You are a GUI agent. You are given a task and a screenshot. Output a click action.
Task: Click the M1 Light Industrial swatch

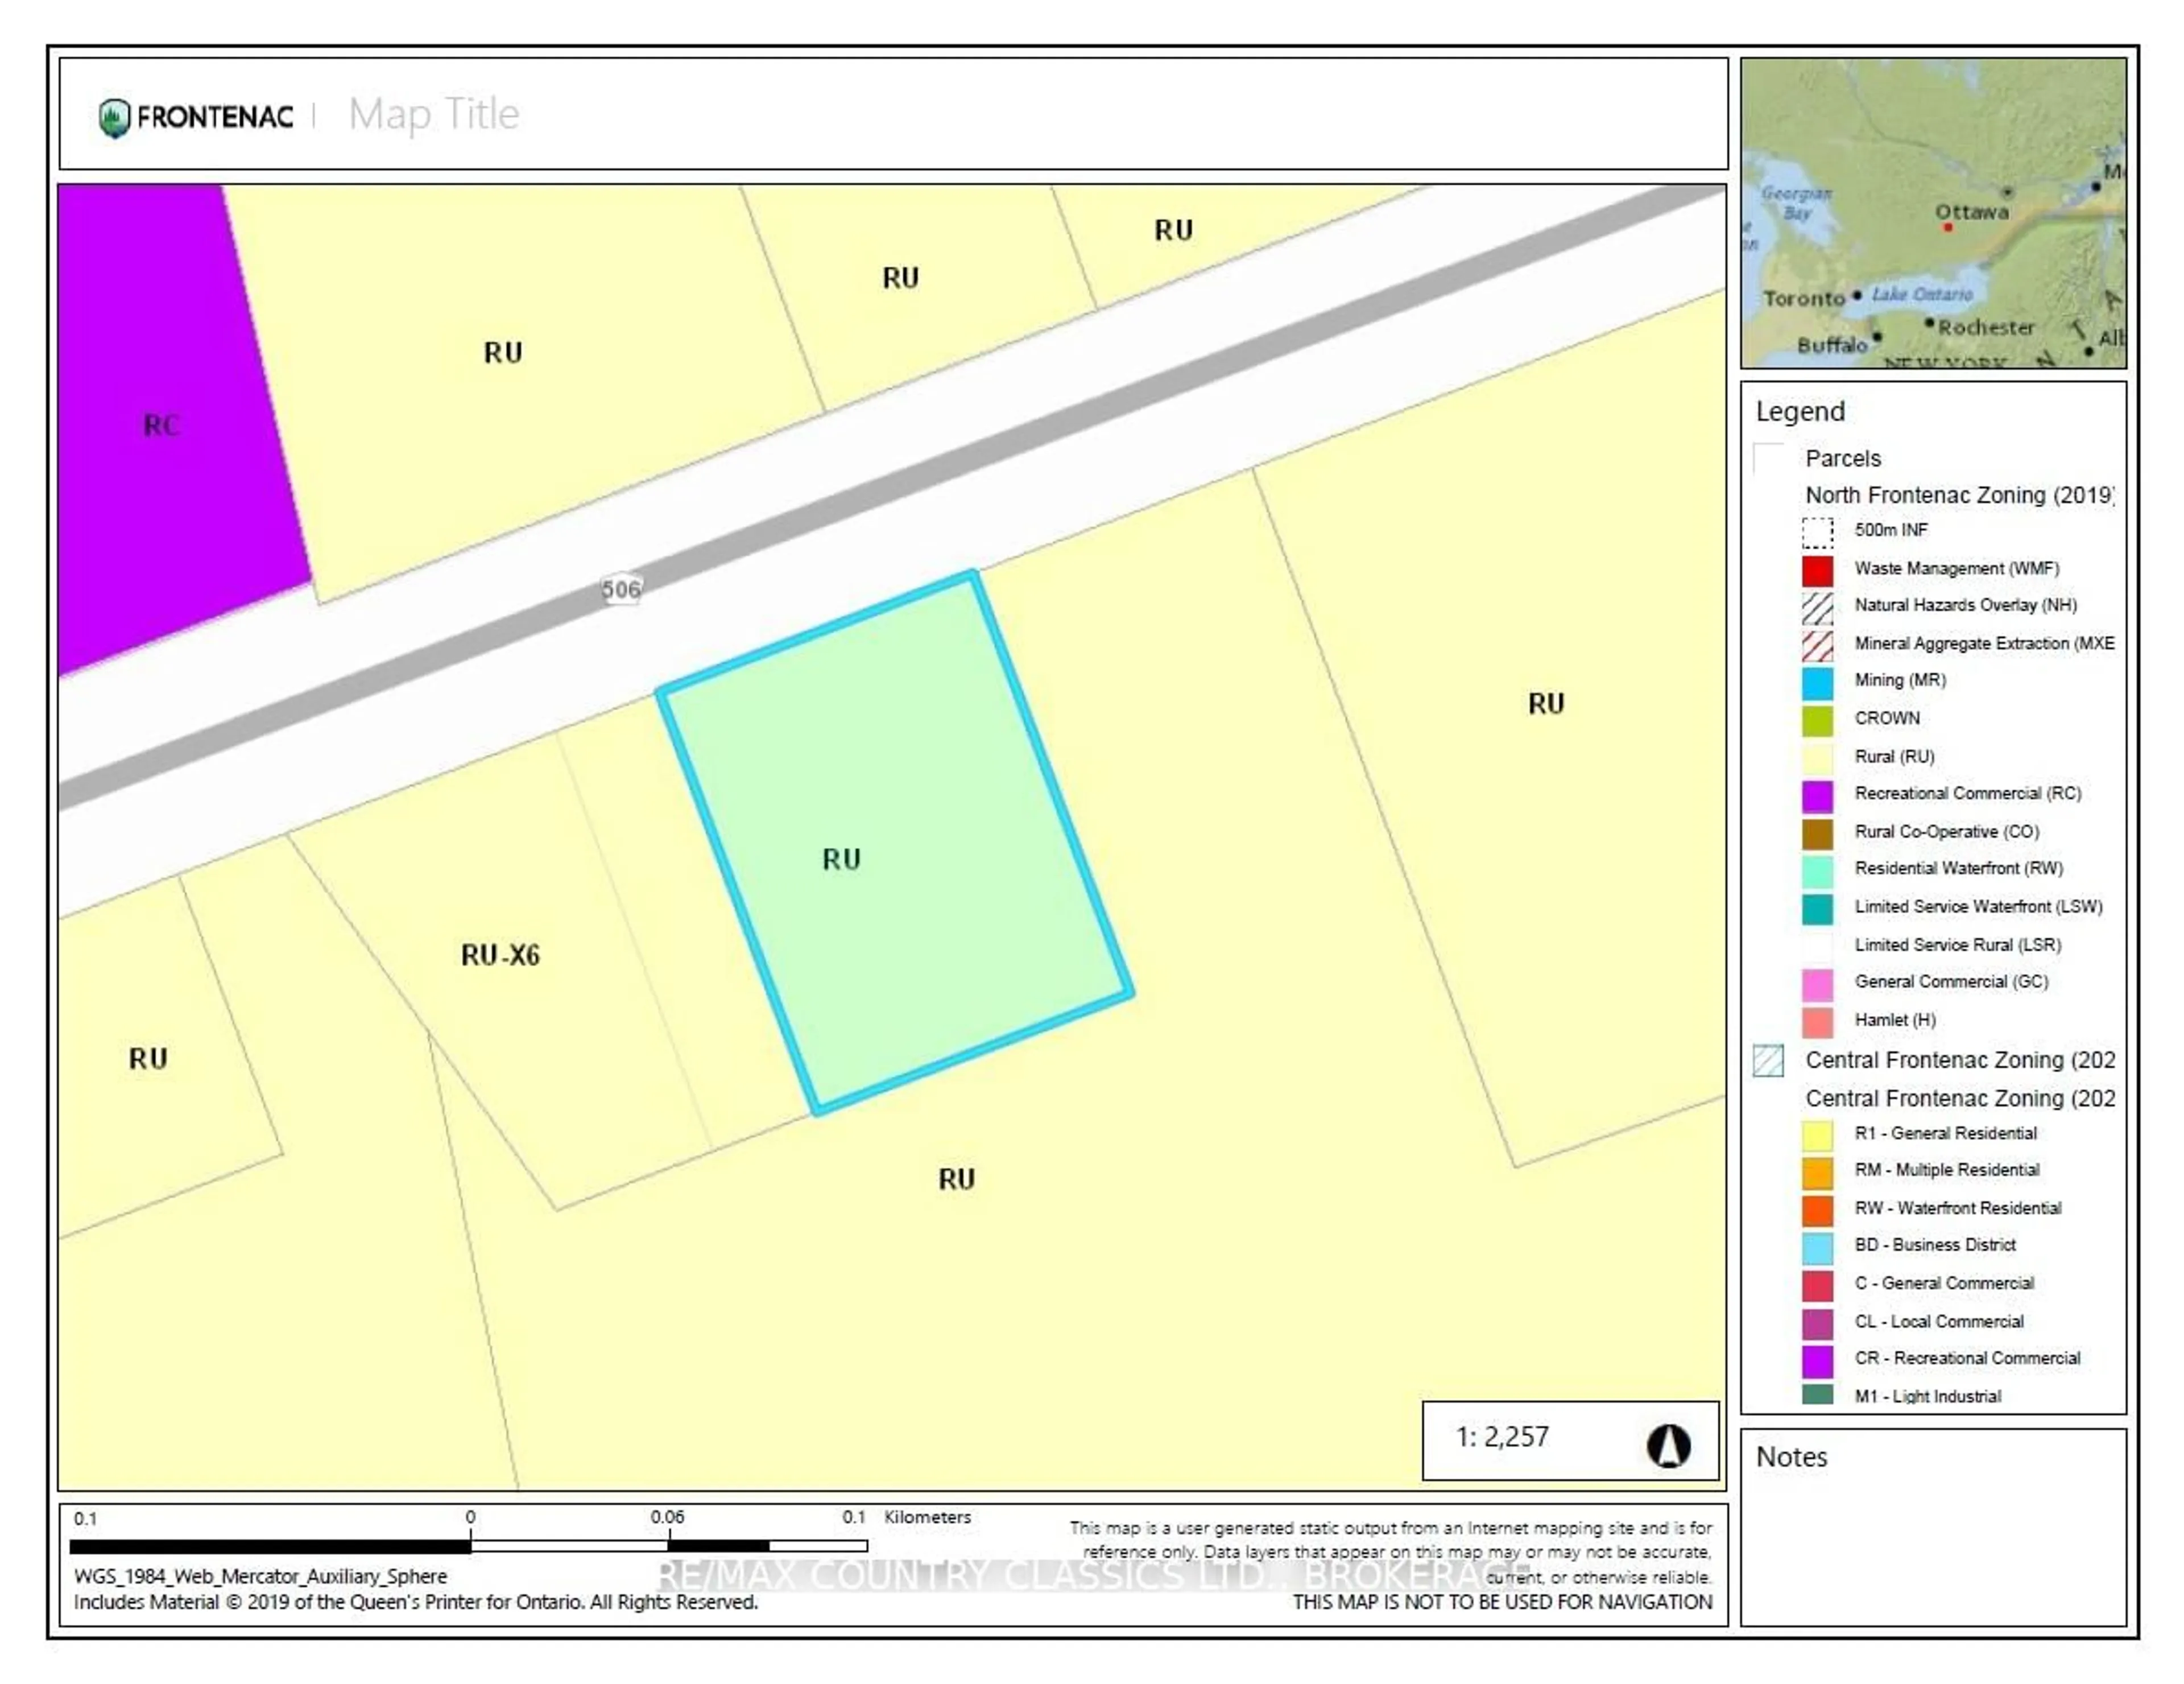click(1817, 1393)
